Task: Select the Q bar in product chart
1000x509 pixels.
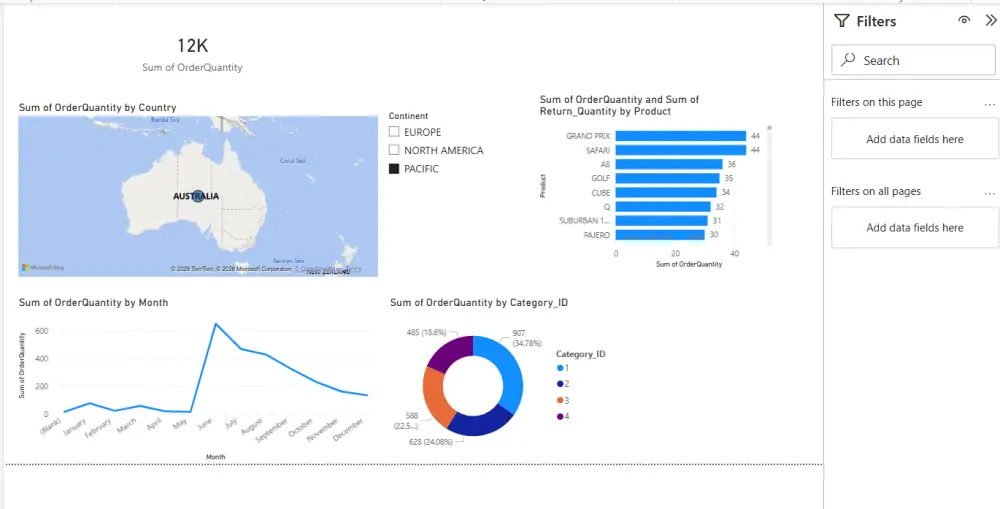Action: [x=663, y=207]
